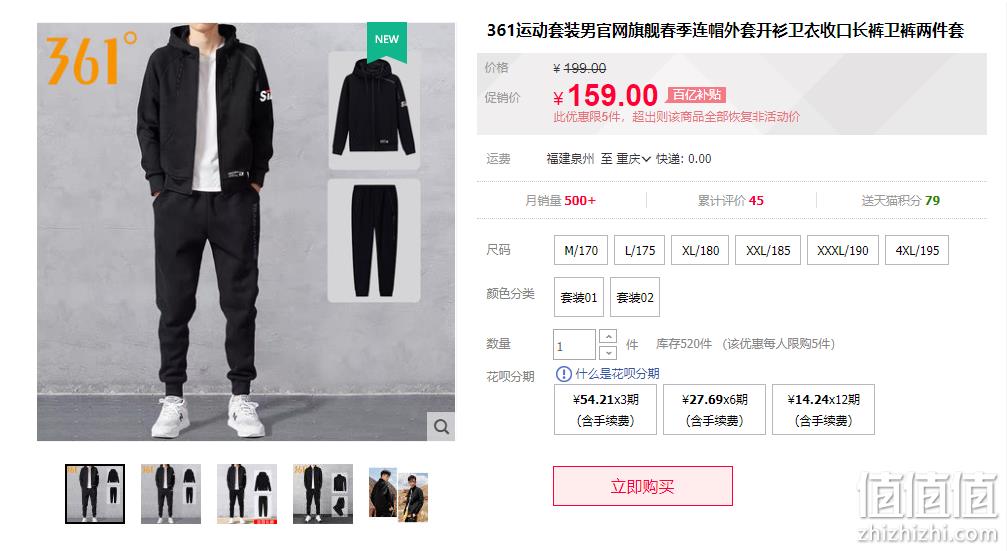This screenshot has width=1007, height=551.
Task: Select color option 套装02
Action: (635, 297)
